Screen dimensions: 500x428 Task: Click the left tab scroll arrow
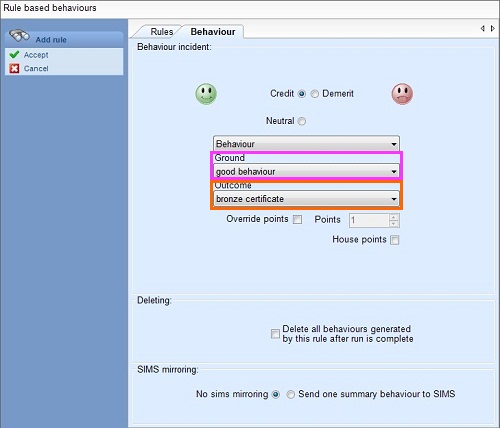482,29
